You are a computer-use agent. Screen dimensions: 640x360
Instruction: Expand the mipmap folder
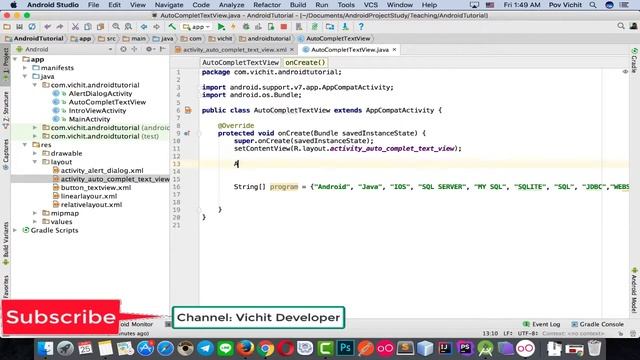[35, 213]
